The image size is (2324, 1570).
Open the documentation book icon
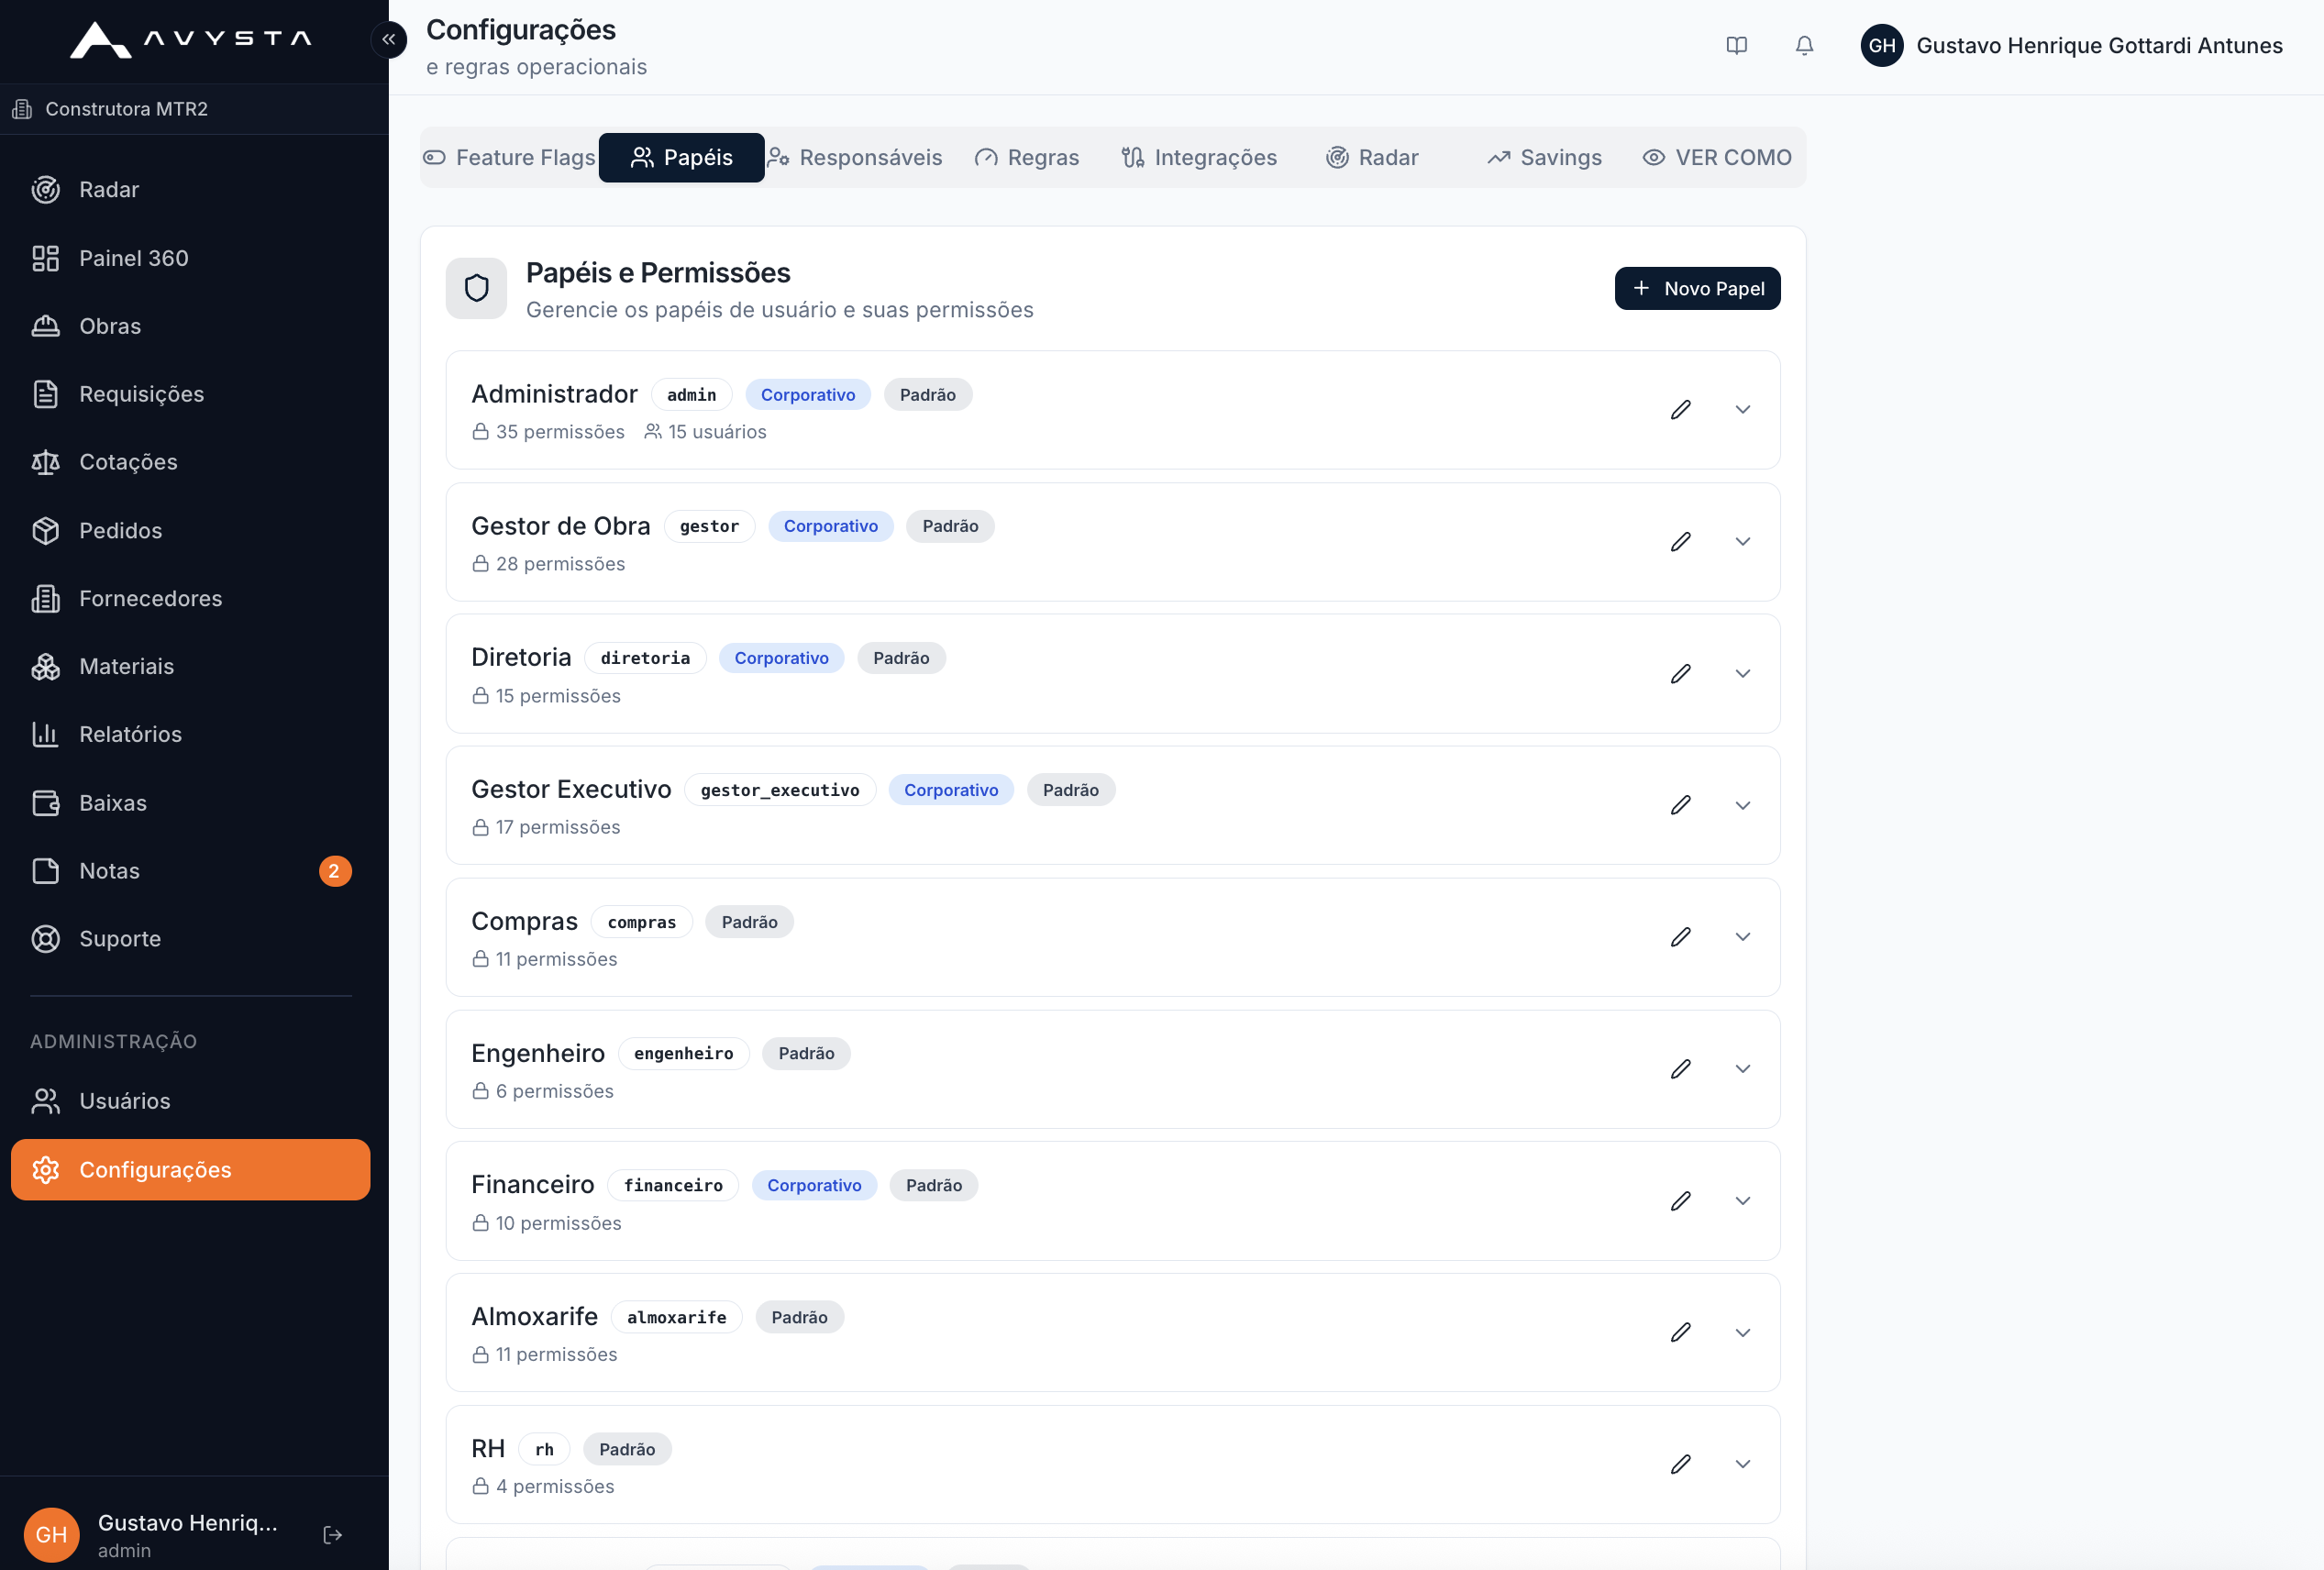1737,46
